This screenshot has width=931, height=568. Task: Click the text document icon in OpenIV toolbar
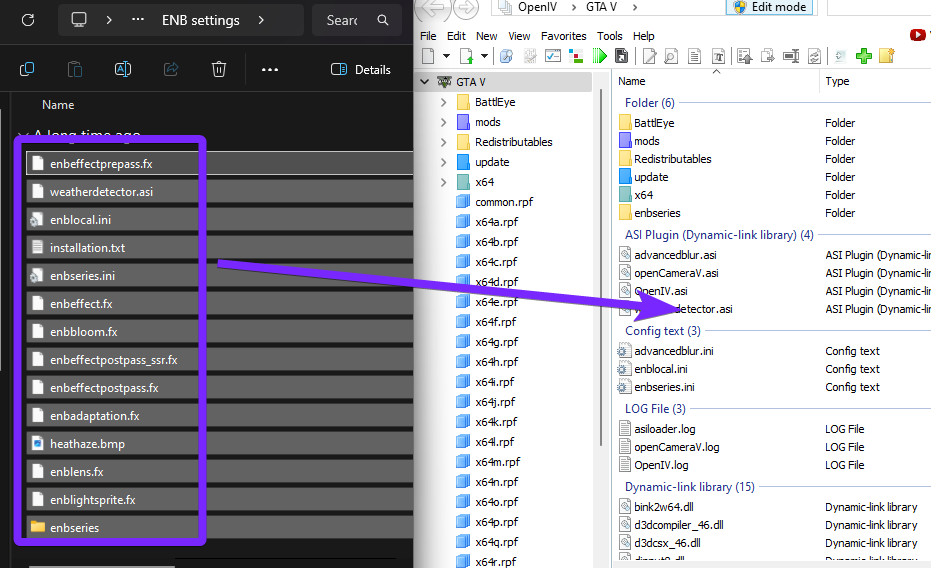[x=694, y=56]
